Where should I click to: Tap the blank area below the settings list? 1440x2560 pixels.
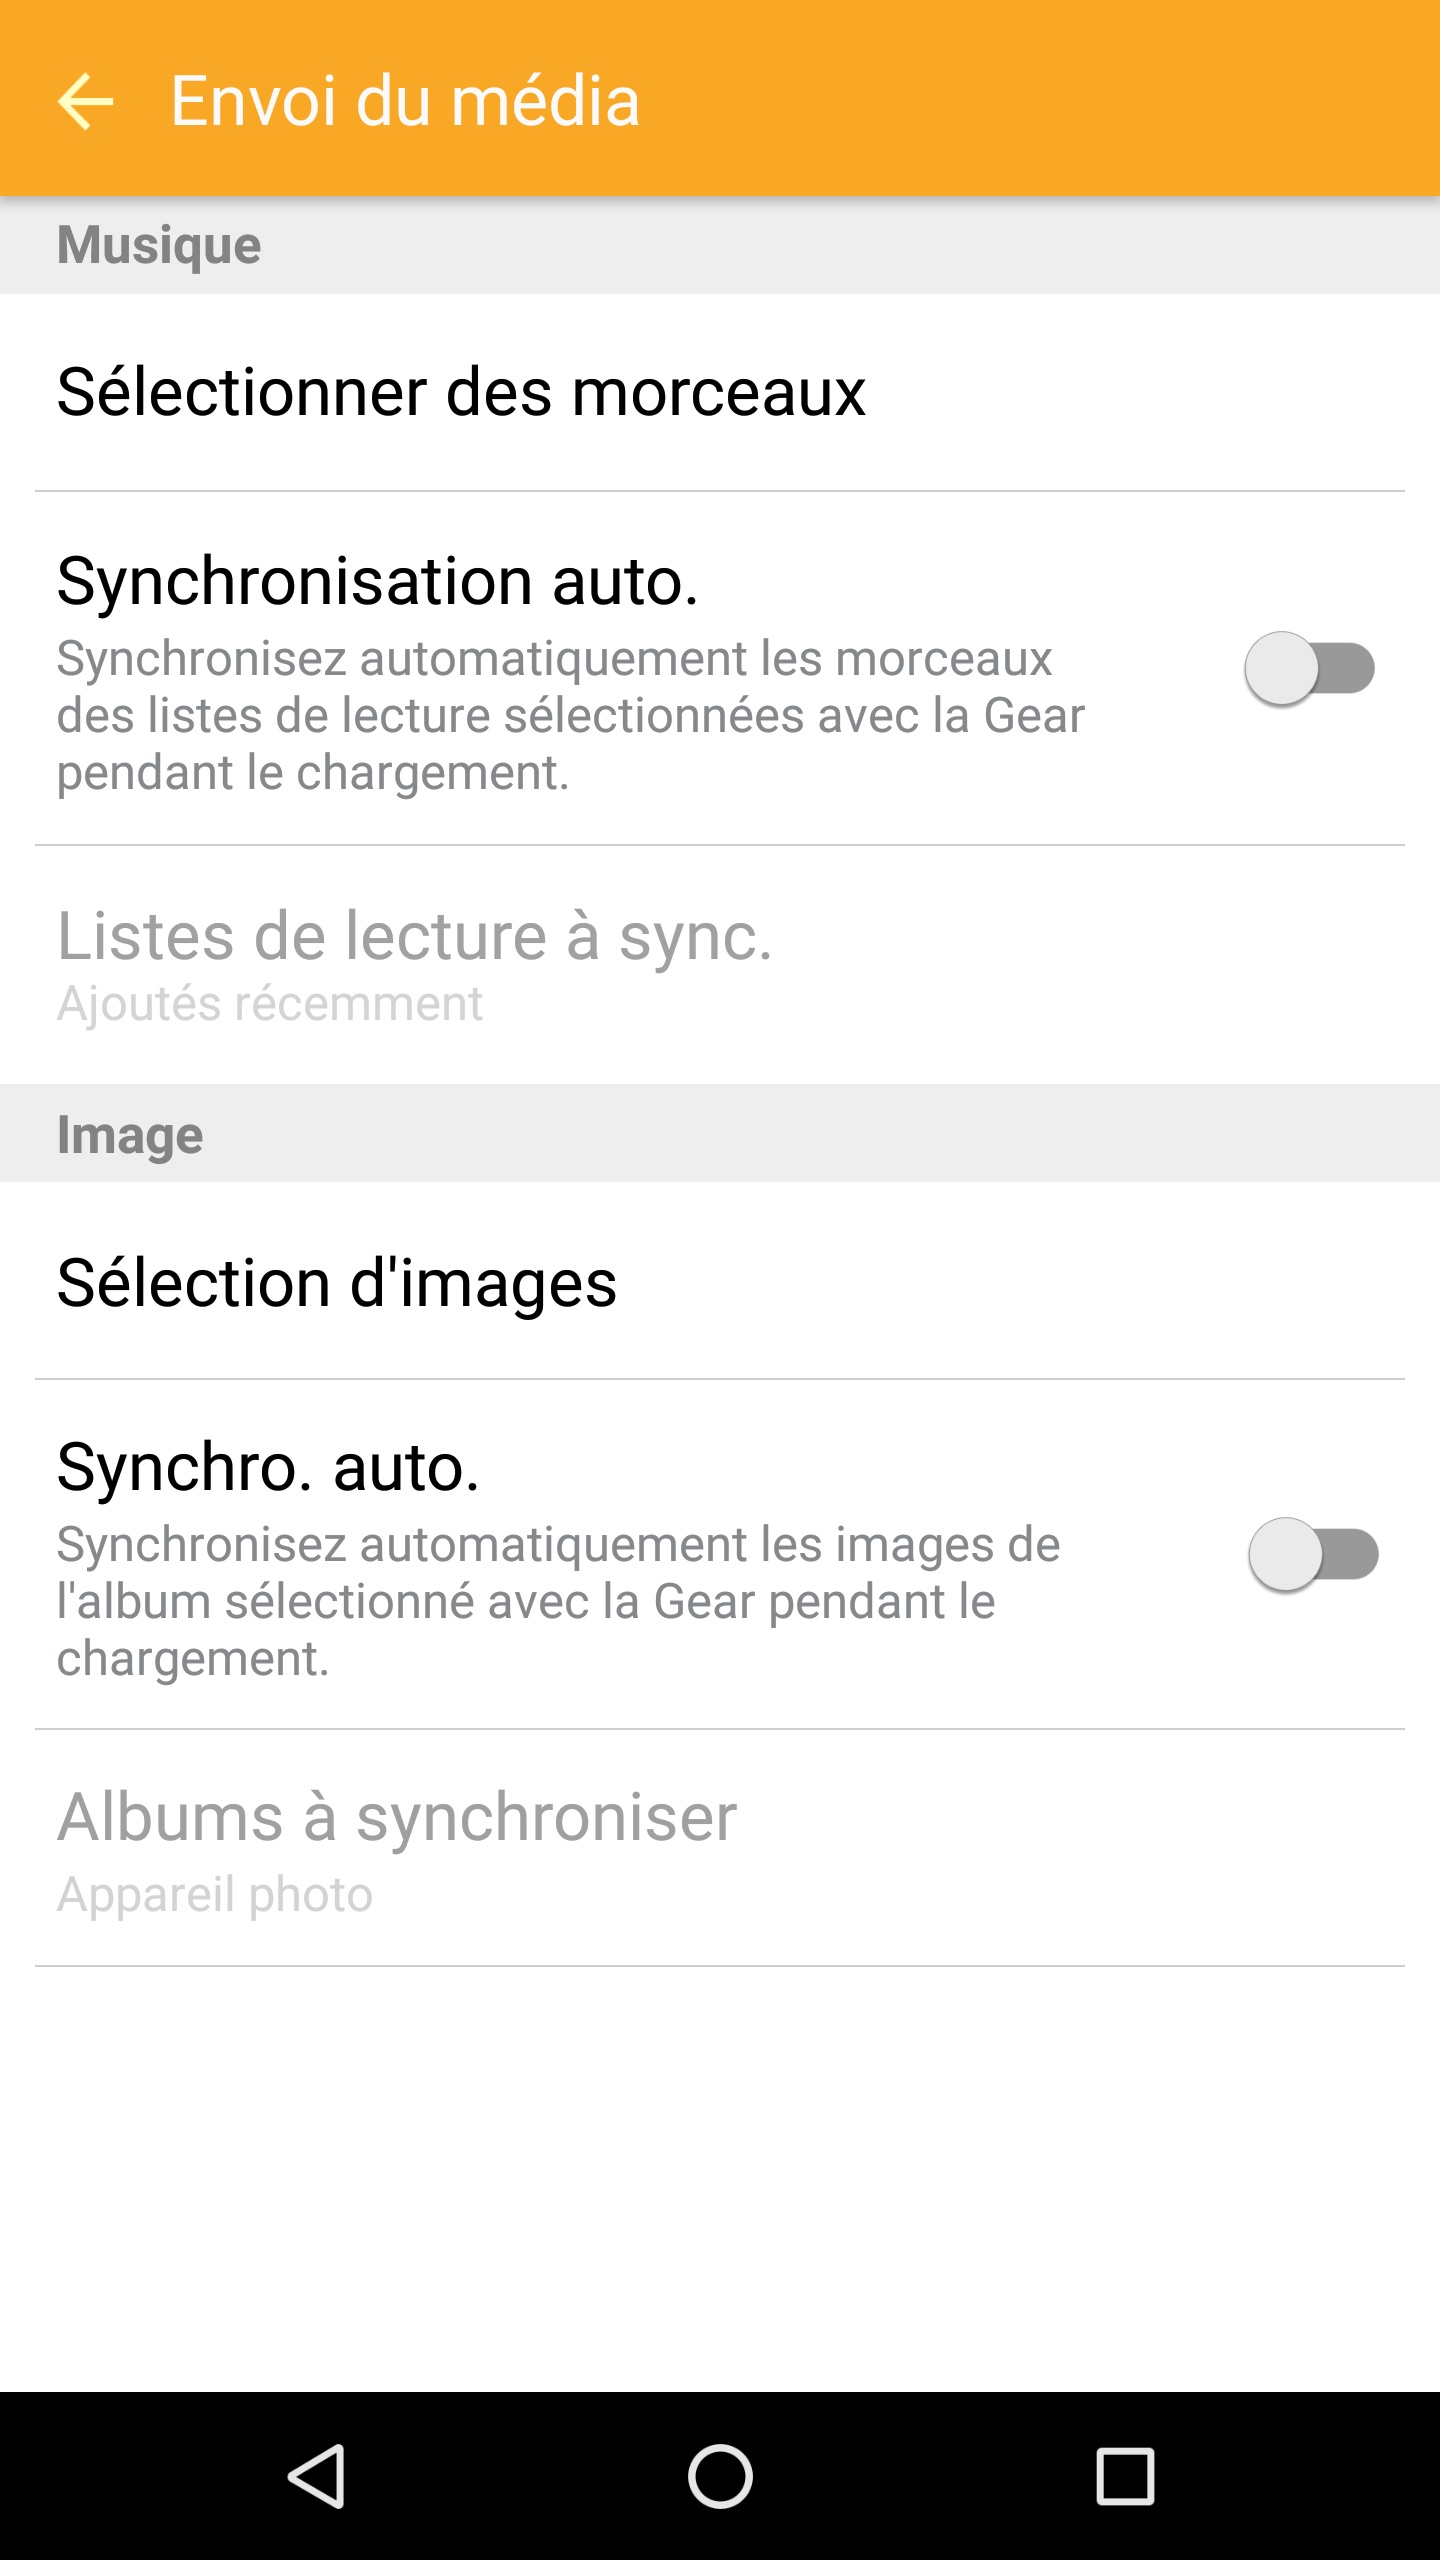point(720,2180)
